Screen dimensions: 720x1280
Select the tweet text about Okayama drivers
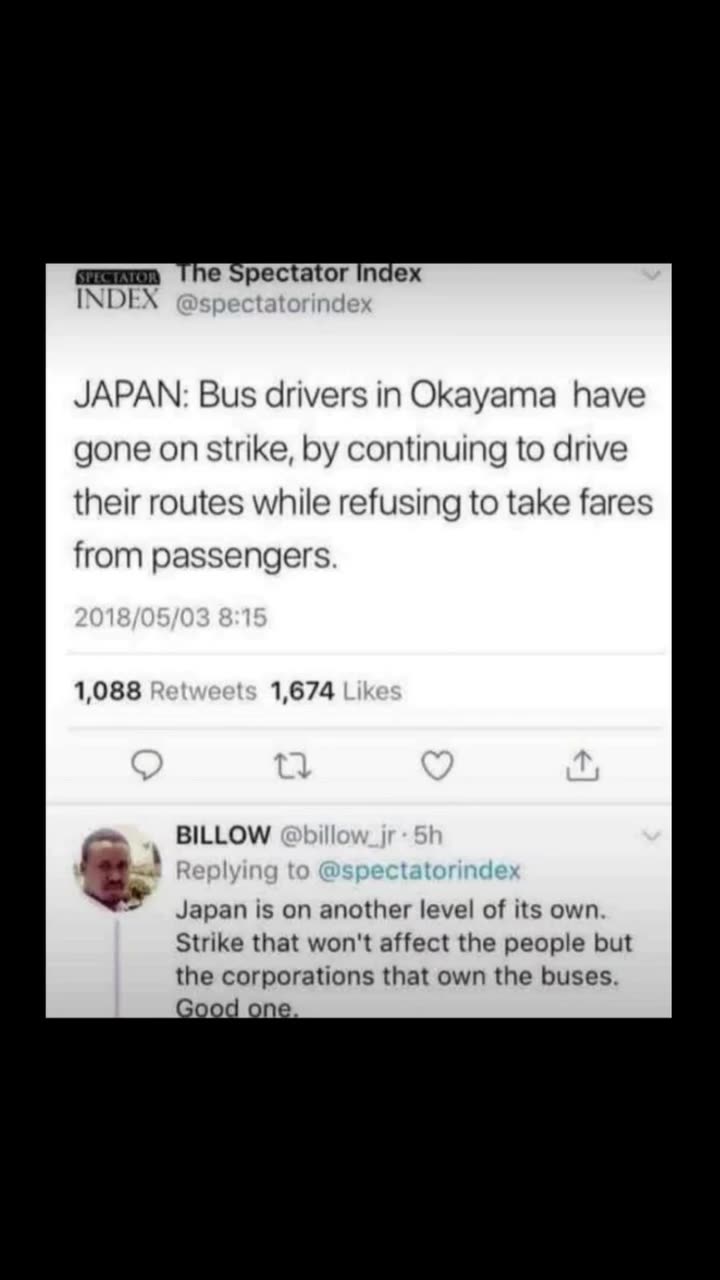[363, 476]
